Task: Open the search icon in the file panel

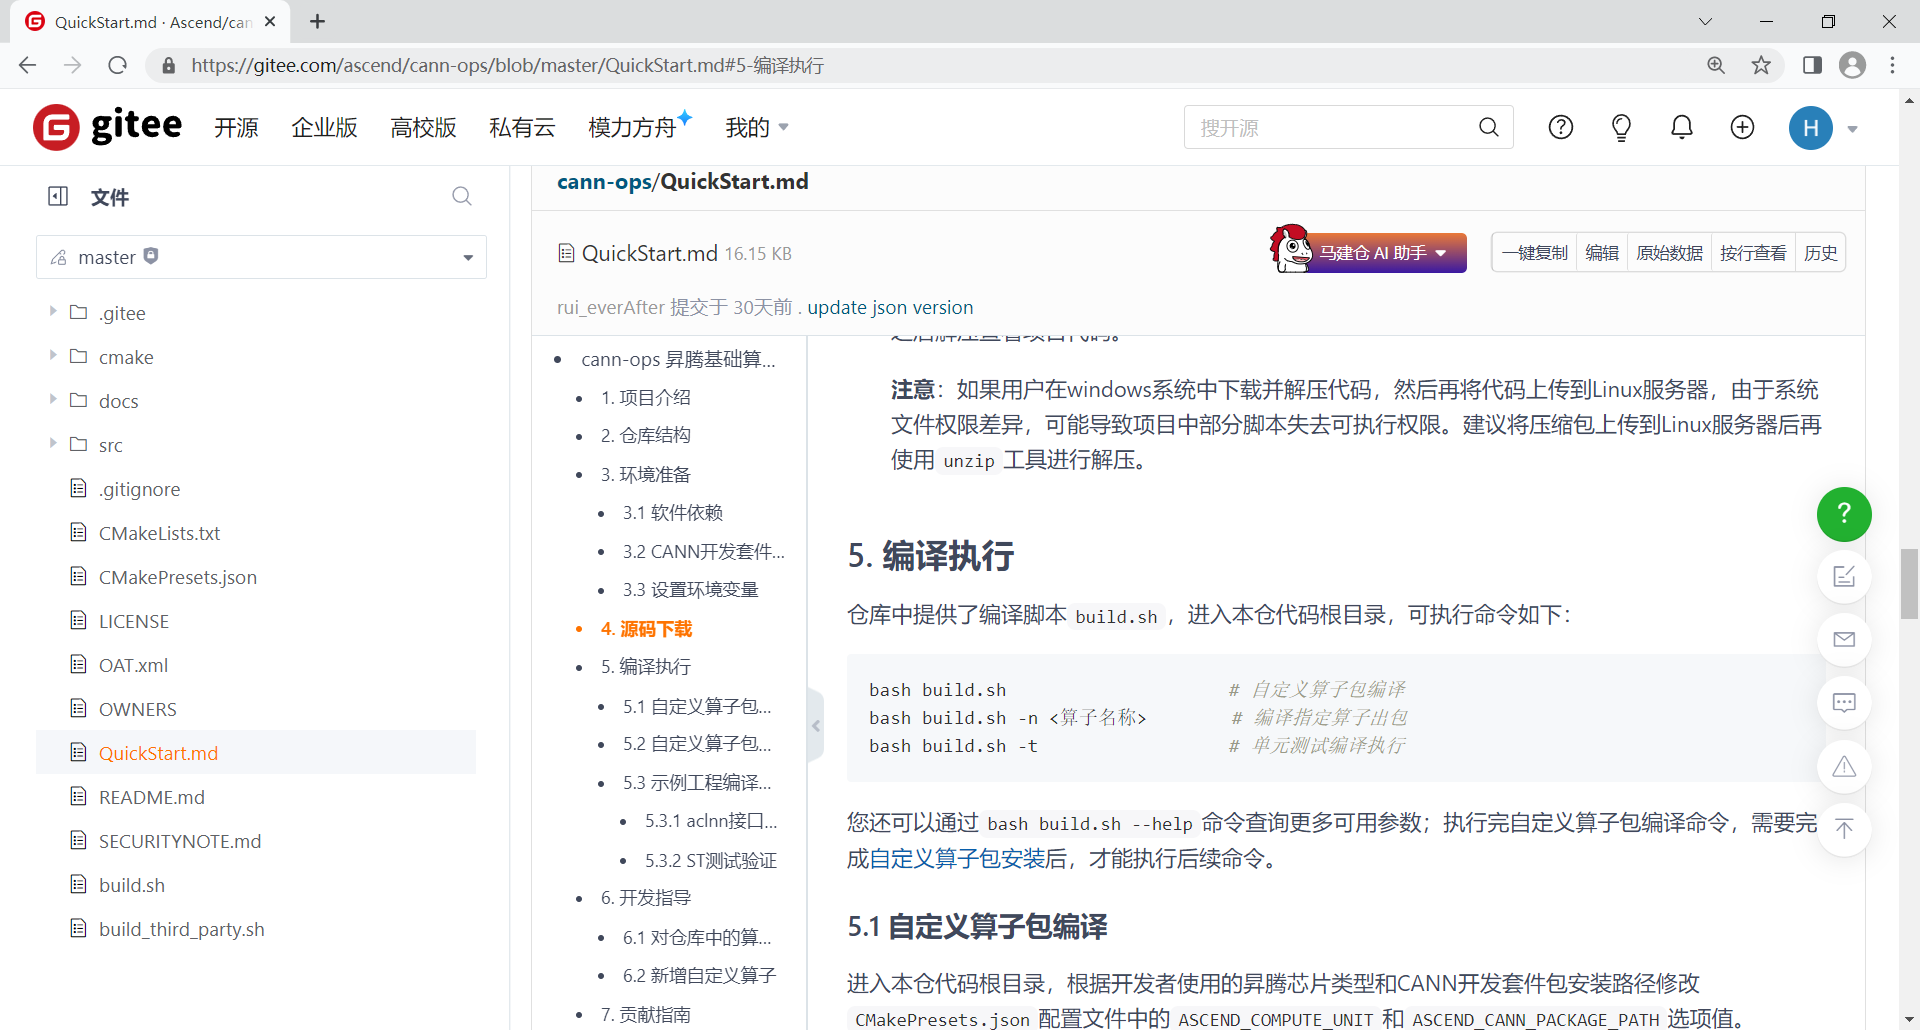Action: 461,196
